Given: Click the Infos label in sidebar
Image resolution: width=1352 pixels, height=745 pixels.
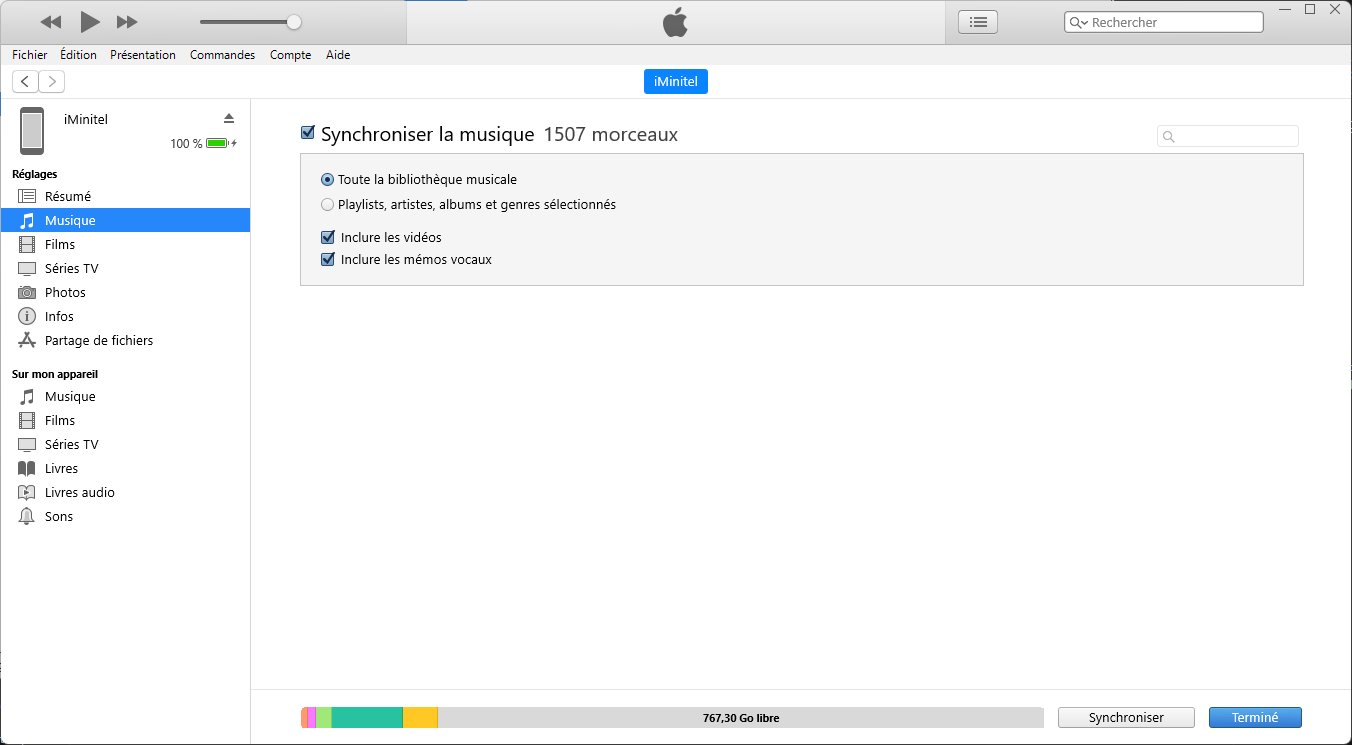Looking at the screenshot, I should [59, 316].
